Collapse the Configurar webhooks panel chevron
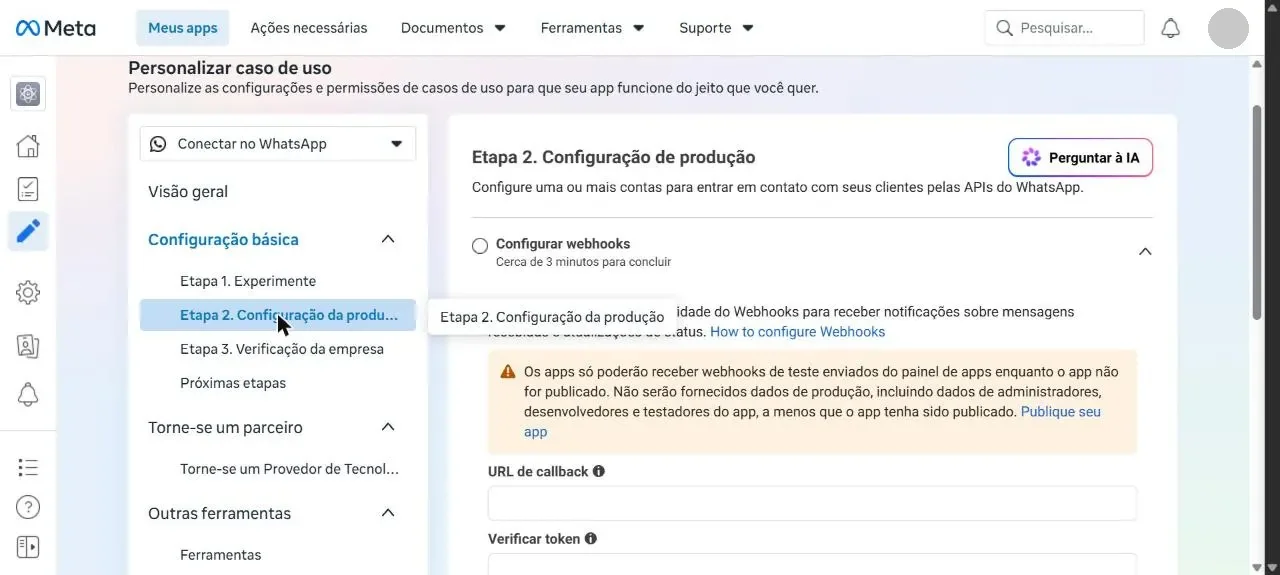1280x575 pixels. pos(1145,251)
